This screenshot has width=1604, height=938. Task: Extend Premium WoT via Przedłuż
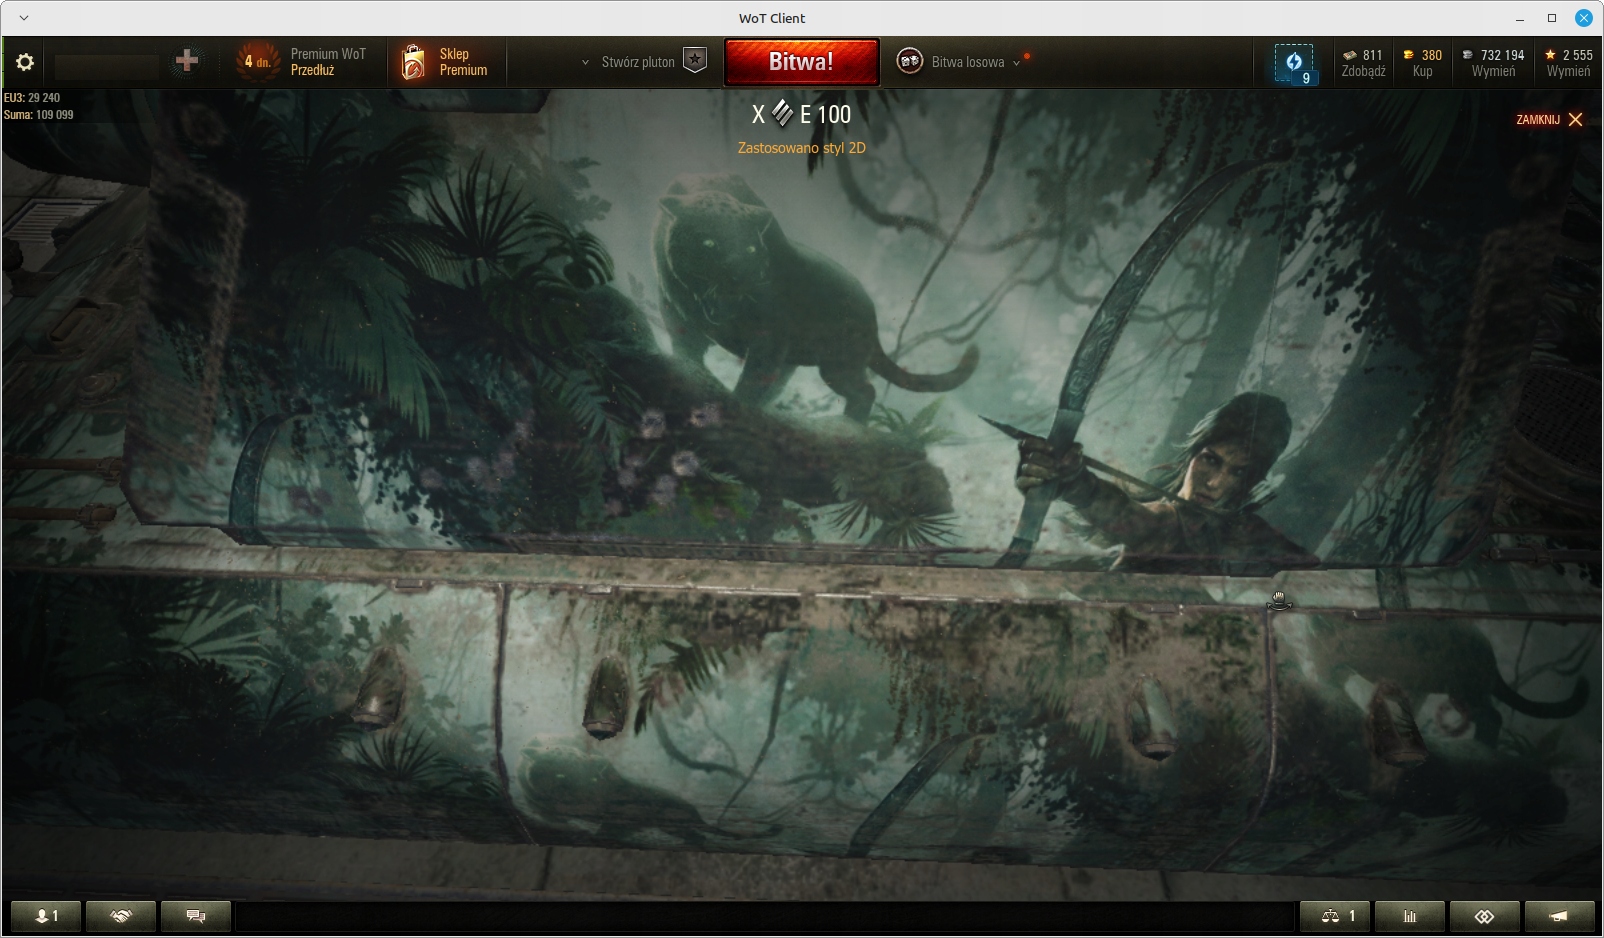[312, 70]
